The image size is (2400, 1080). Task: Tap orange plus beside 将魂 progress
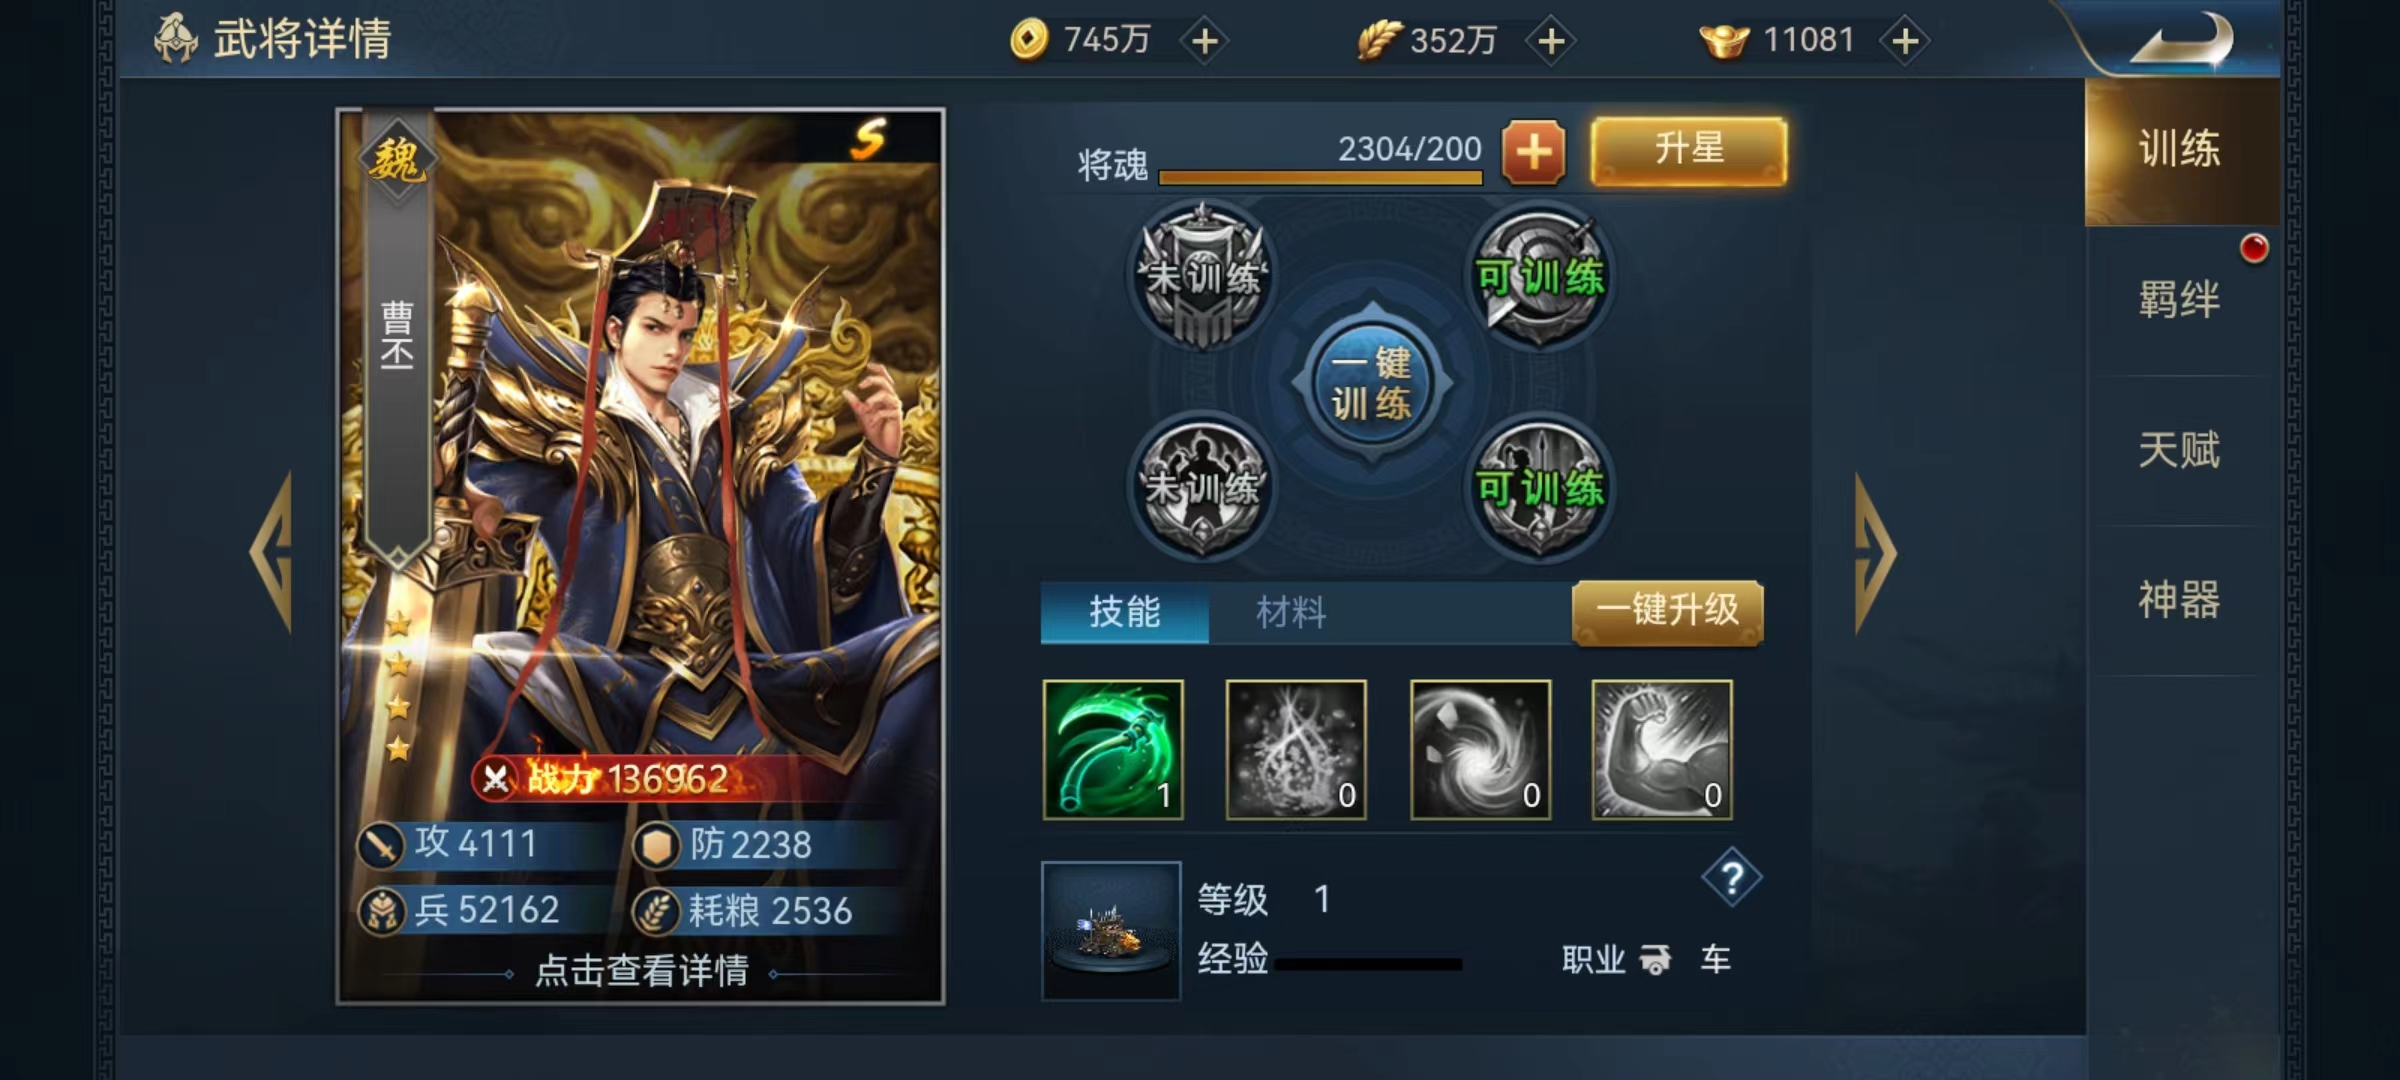click(x=1534, y=153)
